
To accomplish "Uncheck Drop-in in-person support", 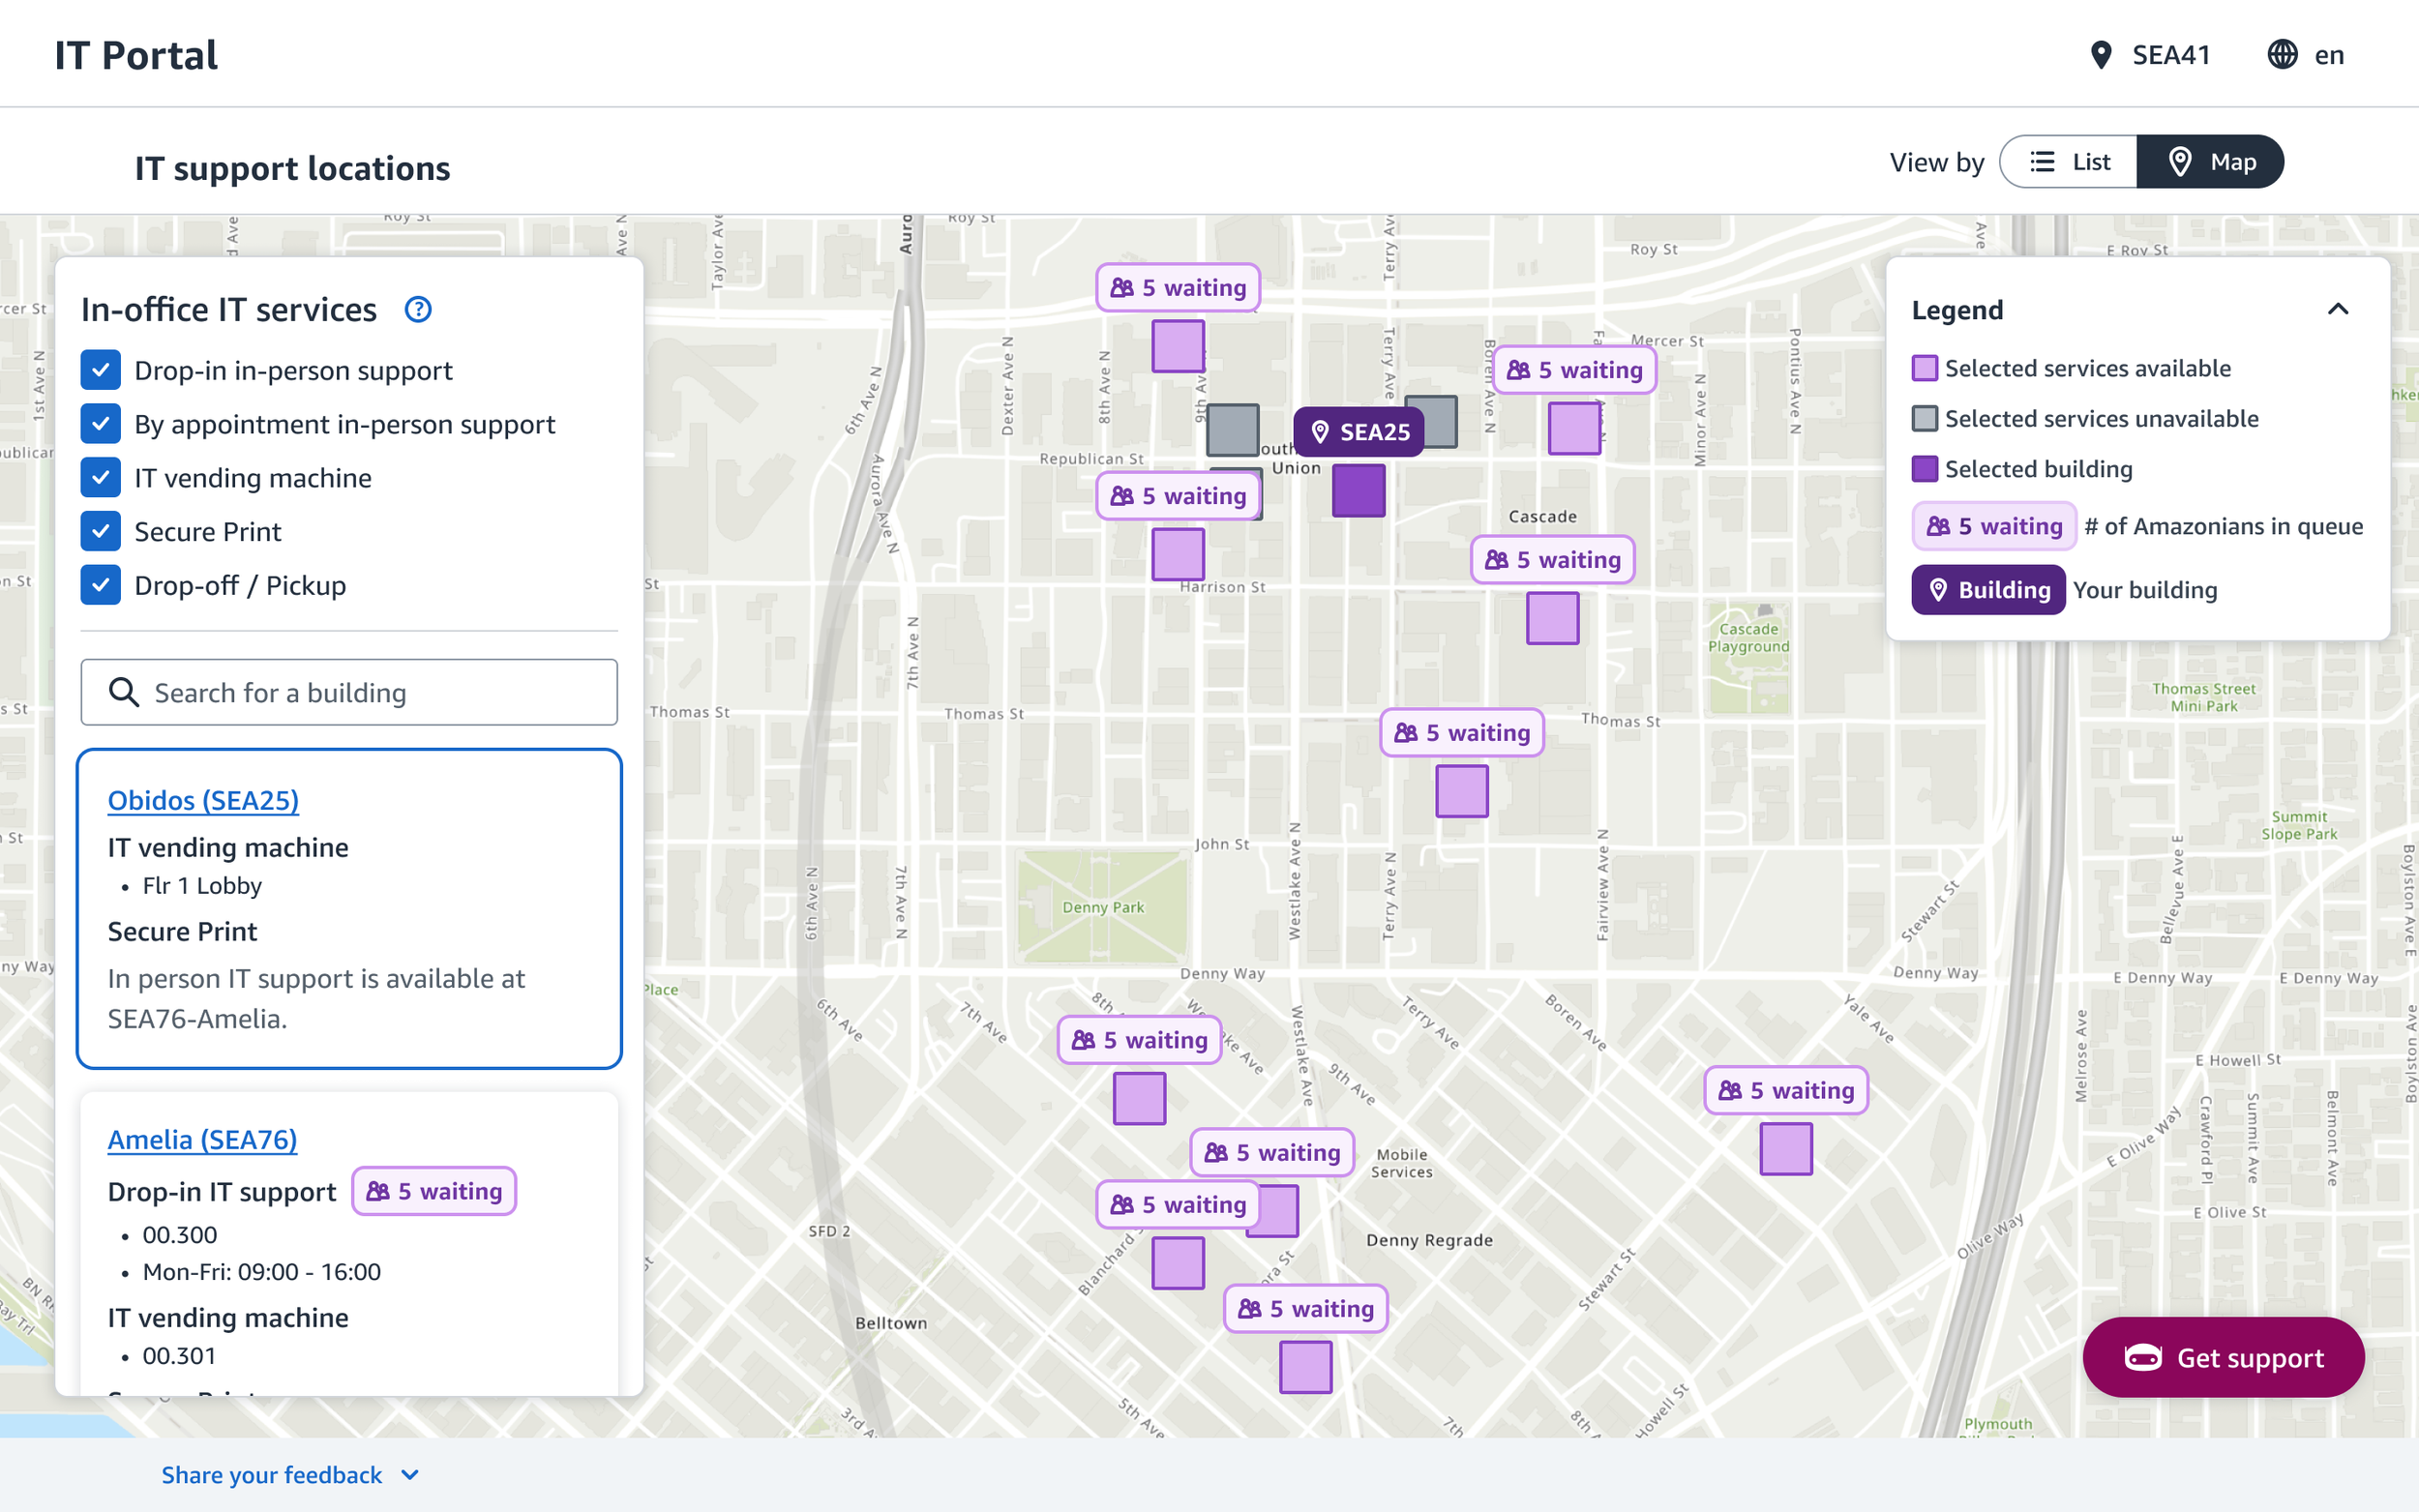I will (x=101, y=370).
